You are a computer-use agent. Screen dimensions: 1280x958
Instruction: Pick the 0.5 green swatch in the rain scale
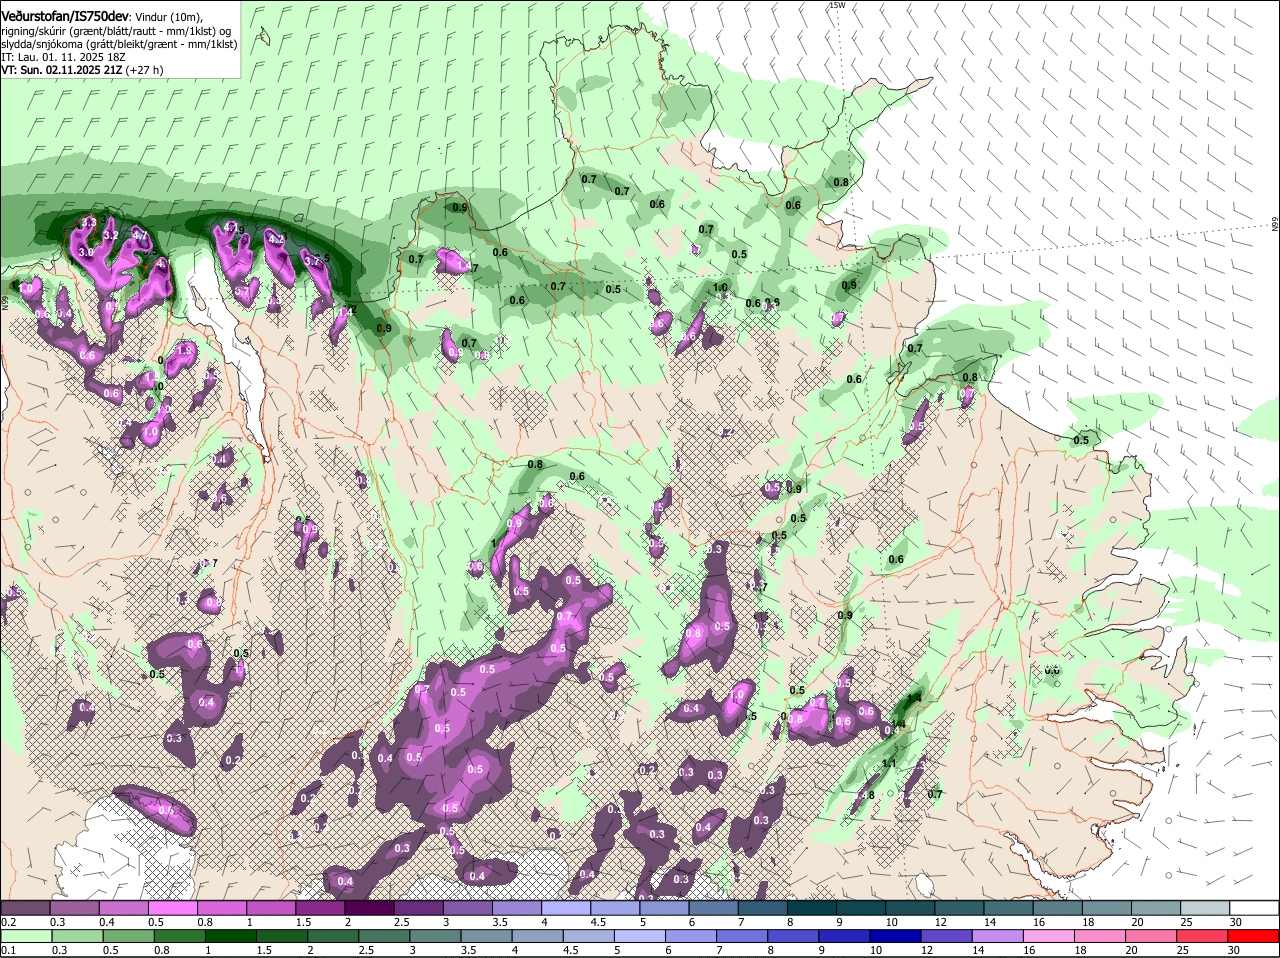pyautogui.click(x=128, y=937)
